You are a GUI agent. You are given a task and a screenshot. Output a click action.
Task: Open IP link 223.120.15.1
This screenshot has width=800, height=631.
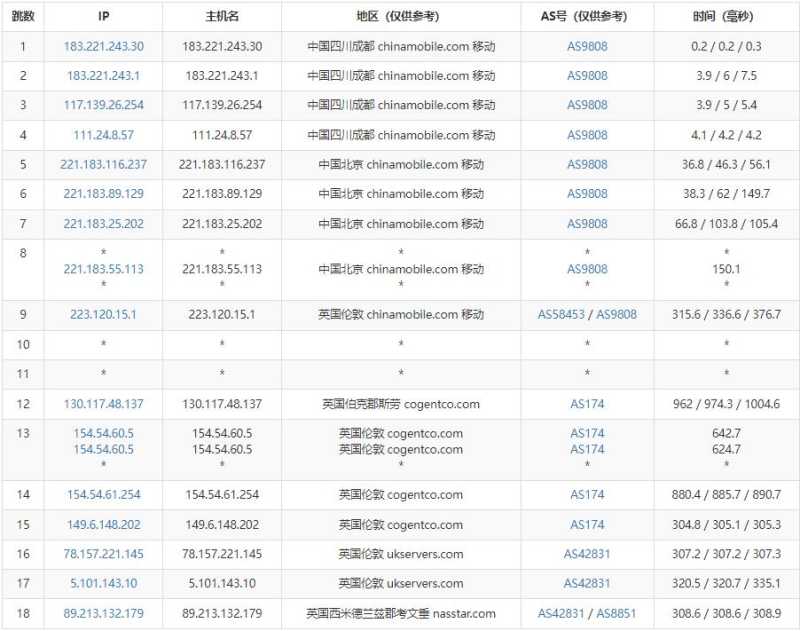(104, 314)
